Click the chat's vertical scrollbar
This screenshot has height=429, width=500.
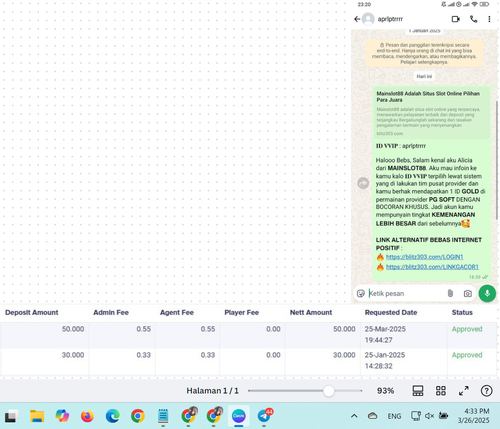[497, 160]
